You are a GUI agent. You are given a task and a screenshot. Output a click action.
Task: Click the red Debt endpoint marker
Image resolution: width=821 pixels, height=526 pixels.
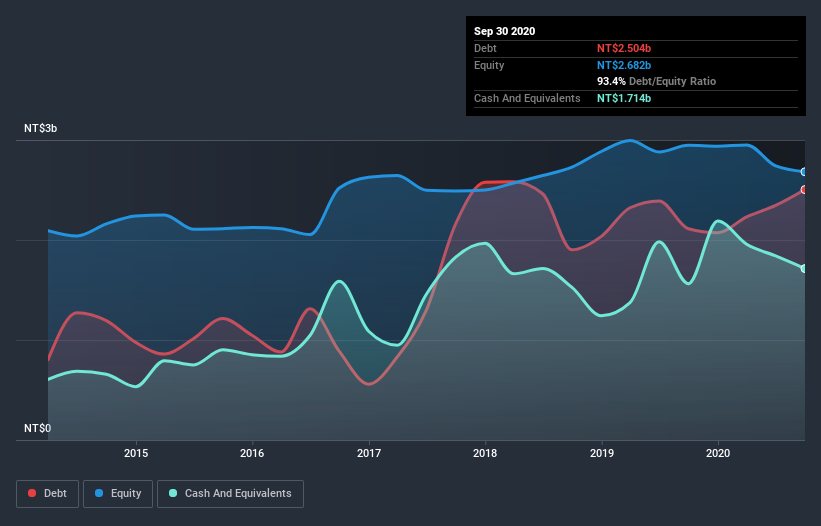(x=804, y=189)
